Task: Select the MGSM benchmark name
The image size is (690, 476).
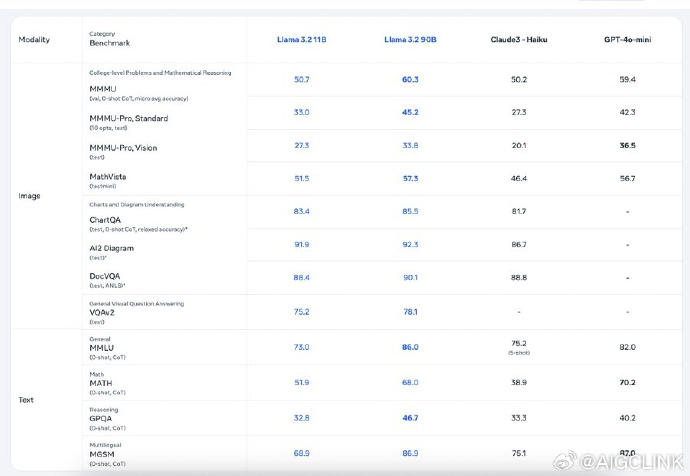Action: pos(102,454)
